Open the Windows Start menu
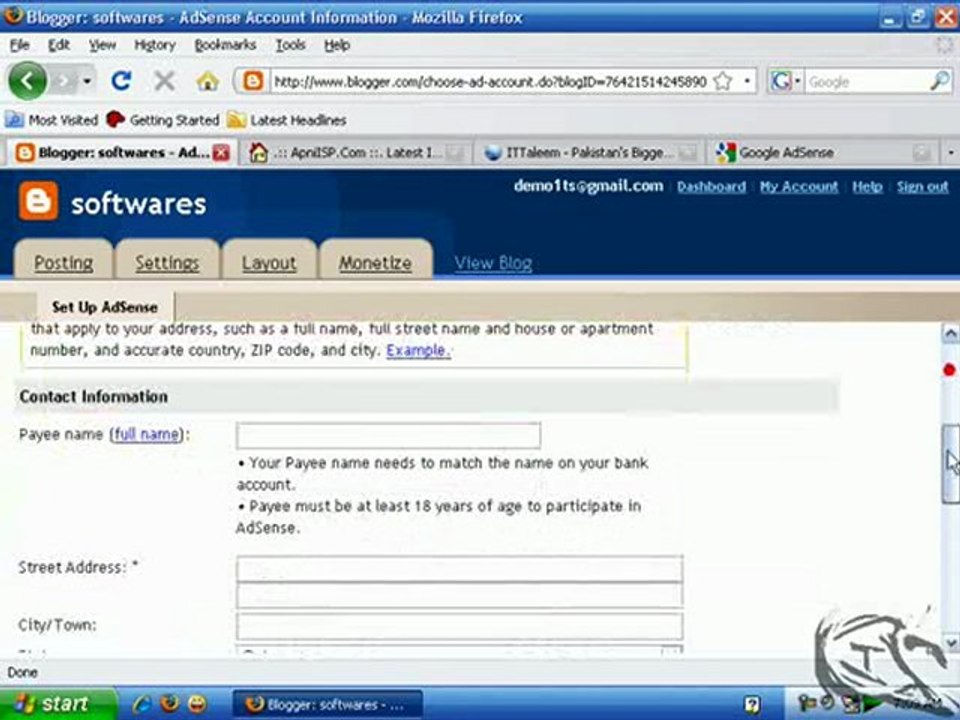The height and width of the screenshot is (720, 960). tap(59, 704)
